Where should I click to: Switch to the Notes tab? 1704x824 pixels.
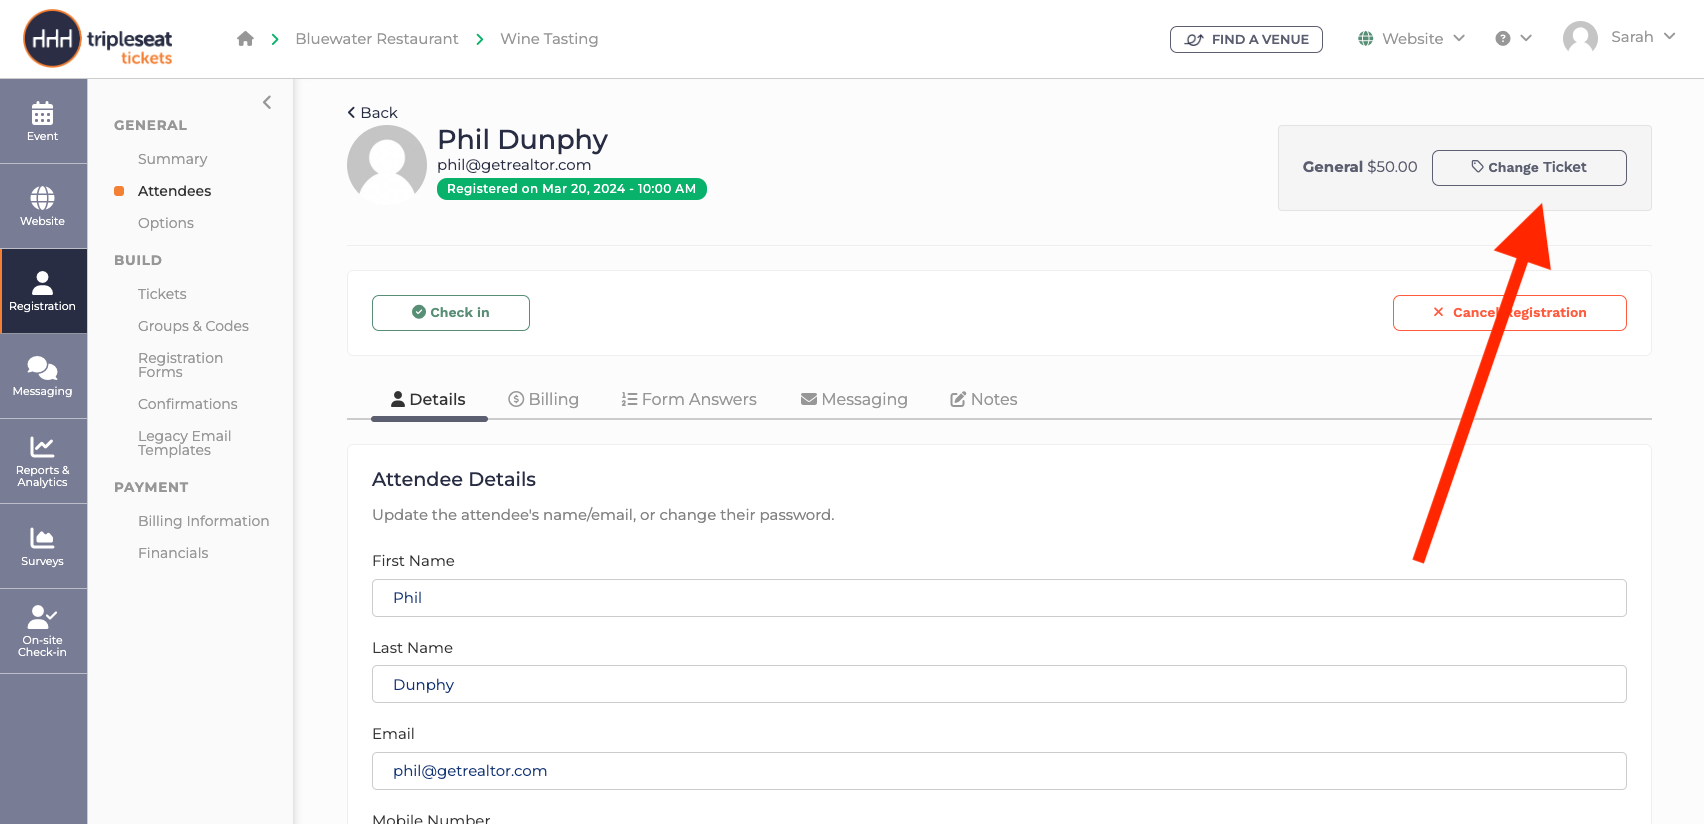coord(984,399)
